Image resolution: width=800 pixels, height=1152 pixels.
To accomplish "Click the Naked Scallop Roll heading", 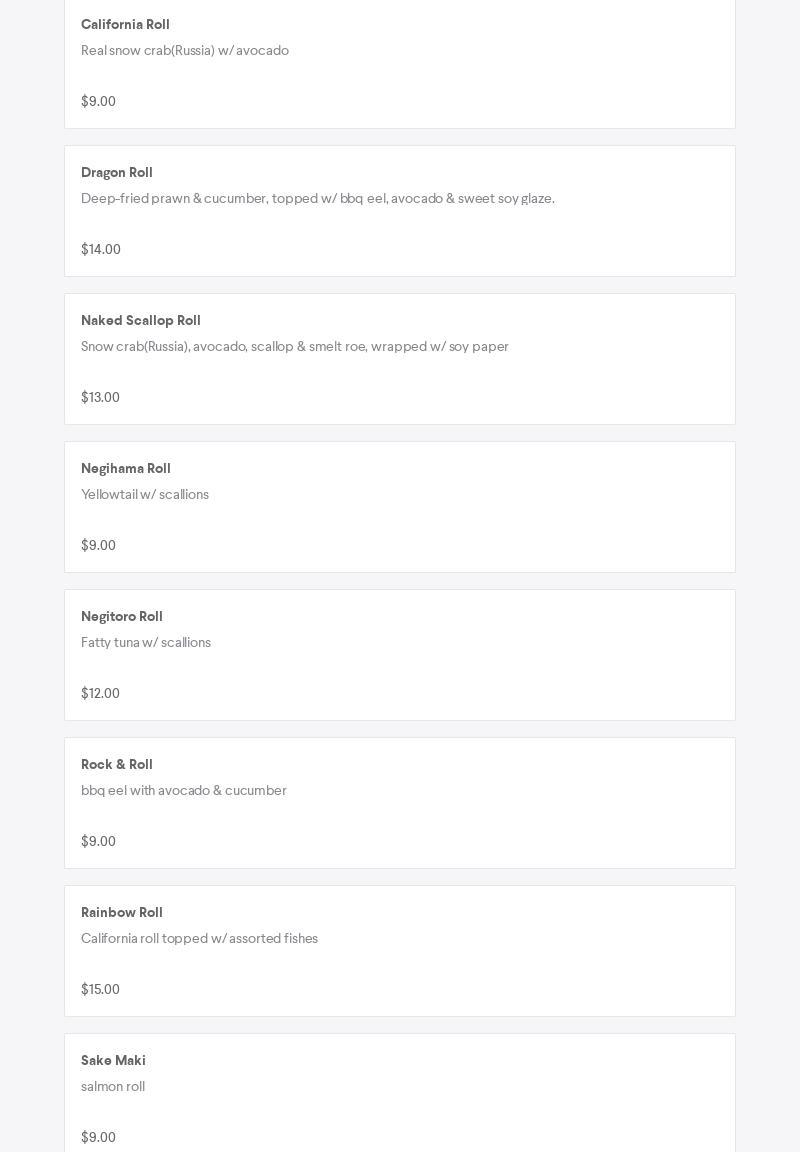I will [x=141, y=321].
